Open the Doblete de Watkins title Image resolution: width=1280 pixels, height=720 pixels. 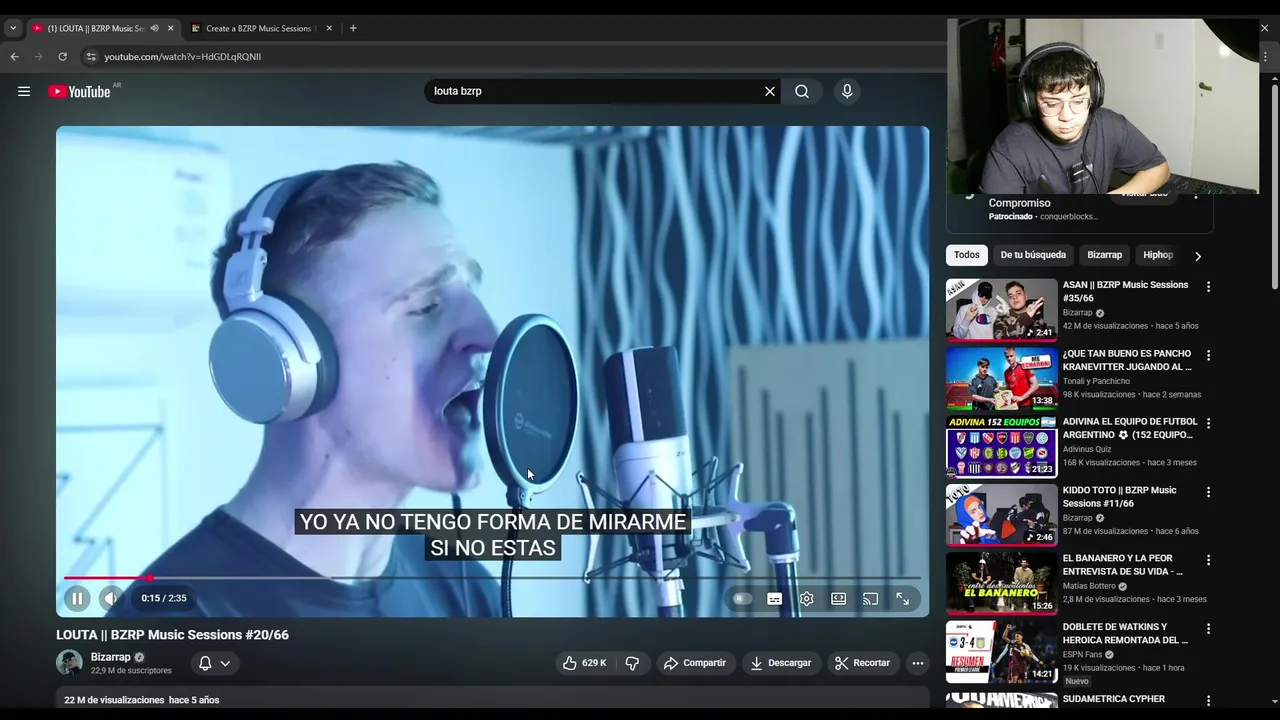(1125, 633)
